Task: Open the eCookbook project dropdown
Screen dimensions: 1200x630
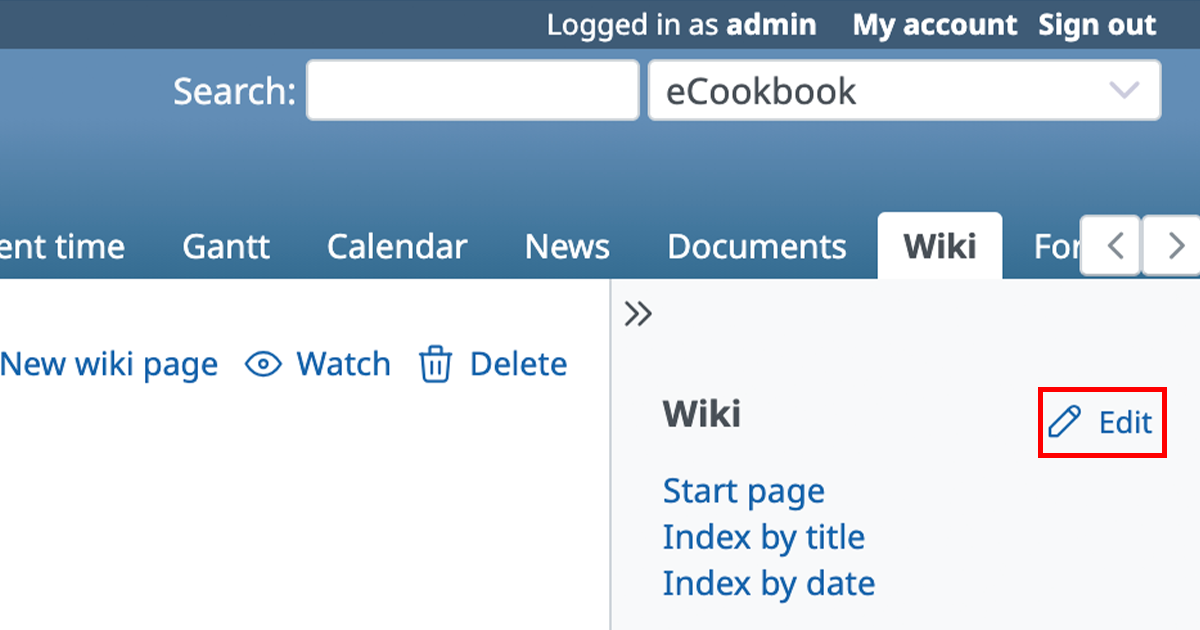Action: pos(904,91)
